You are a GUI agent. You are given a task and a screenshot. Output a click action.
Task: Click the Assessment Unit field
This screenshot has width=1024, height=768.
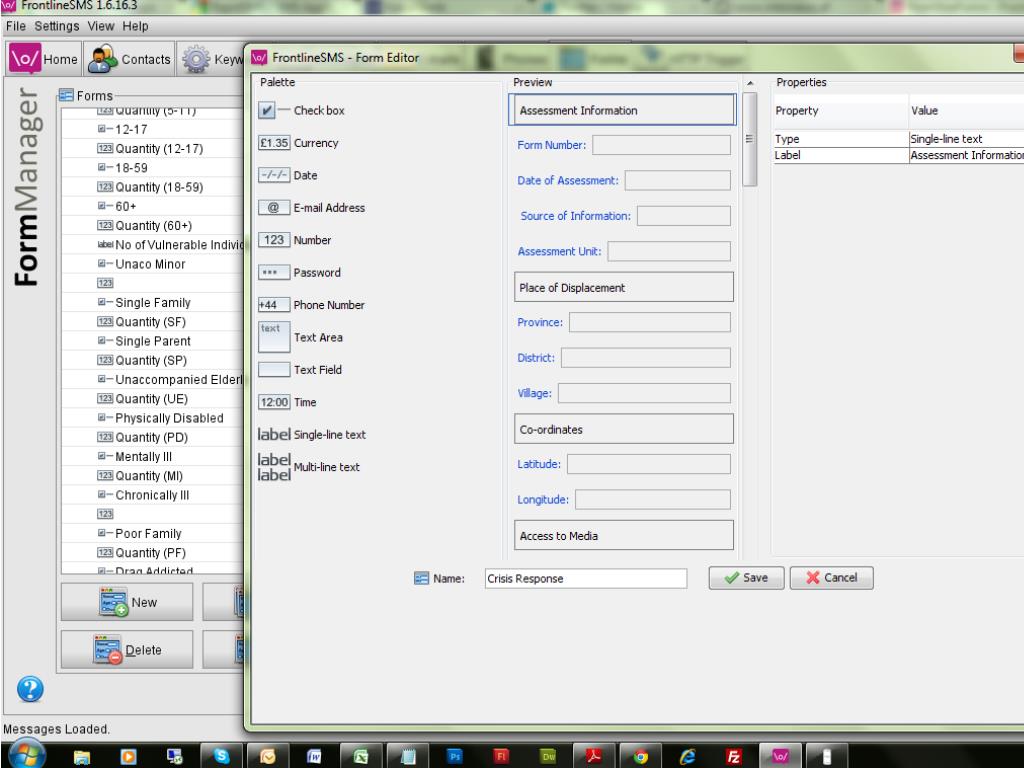click(669, 251)
